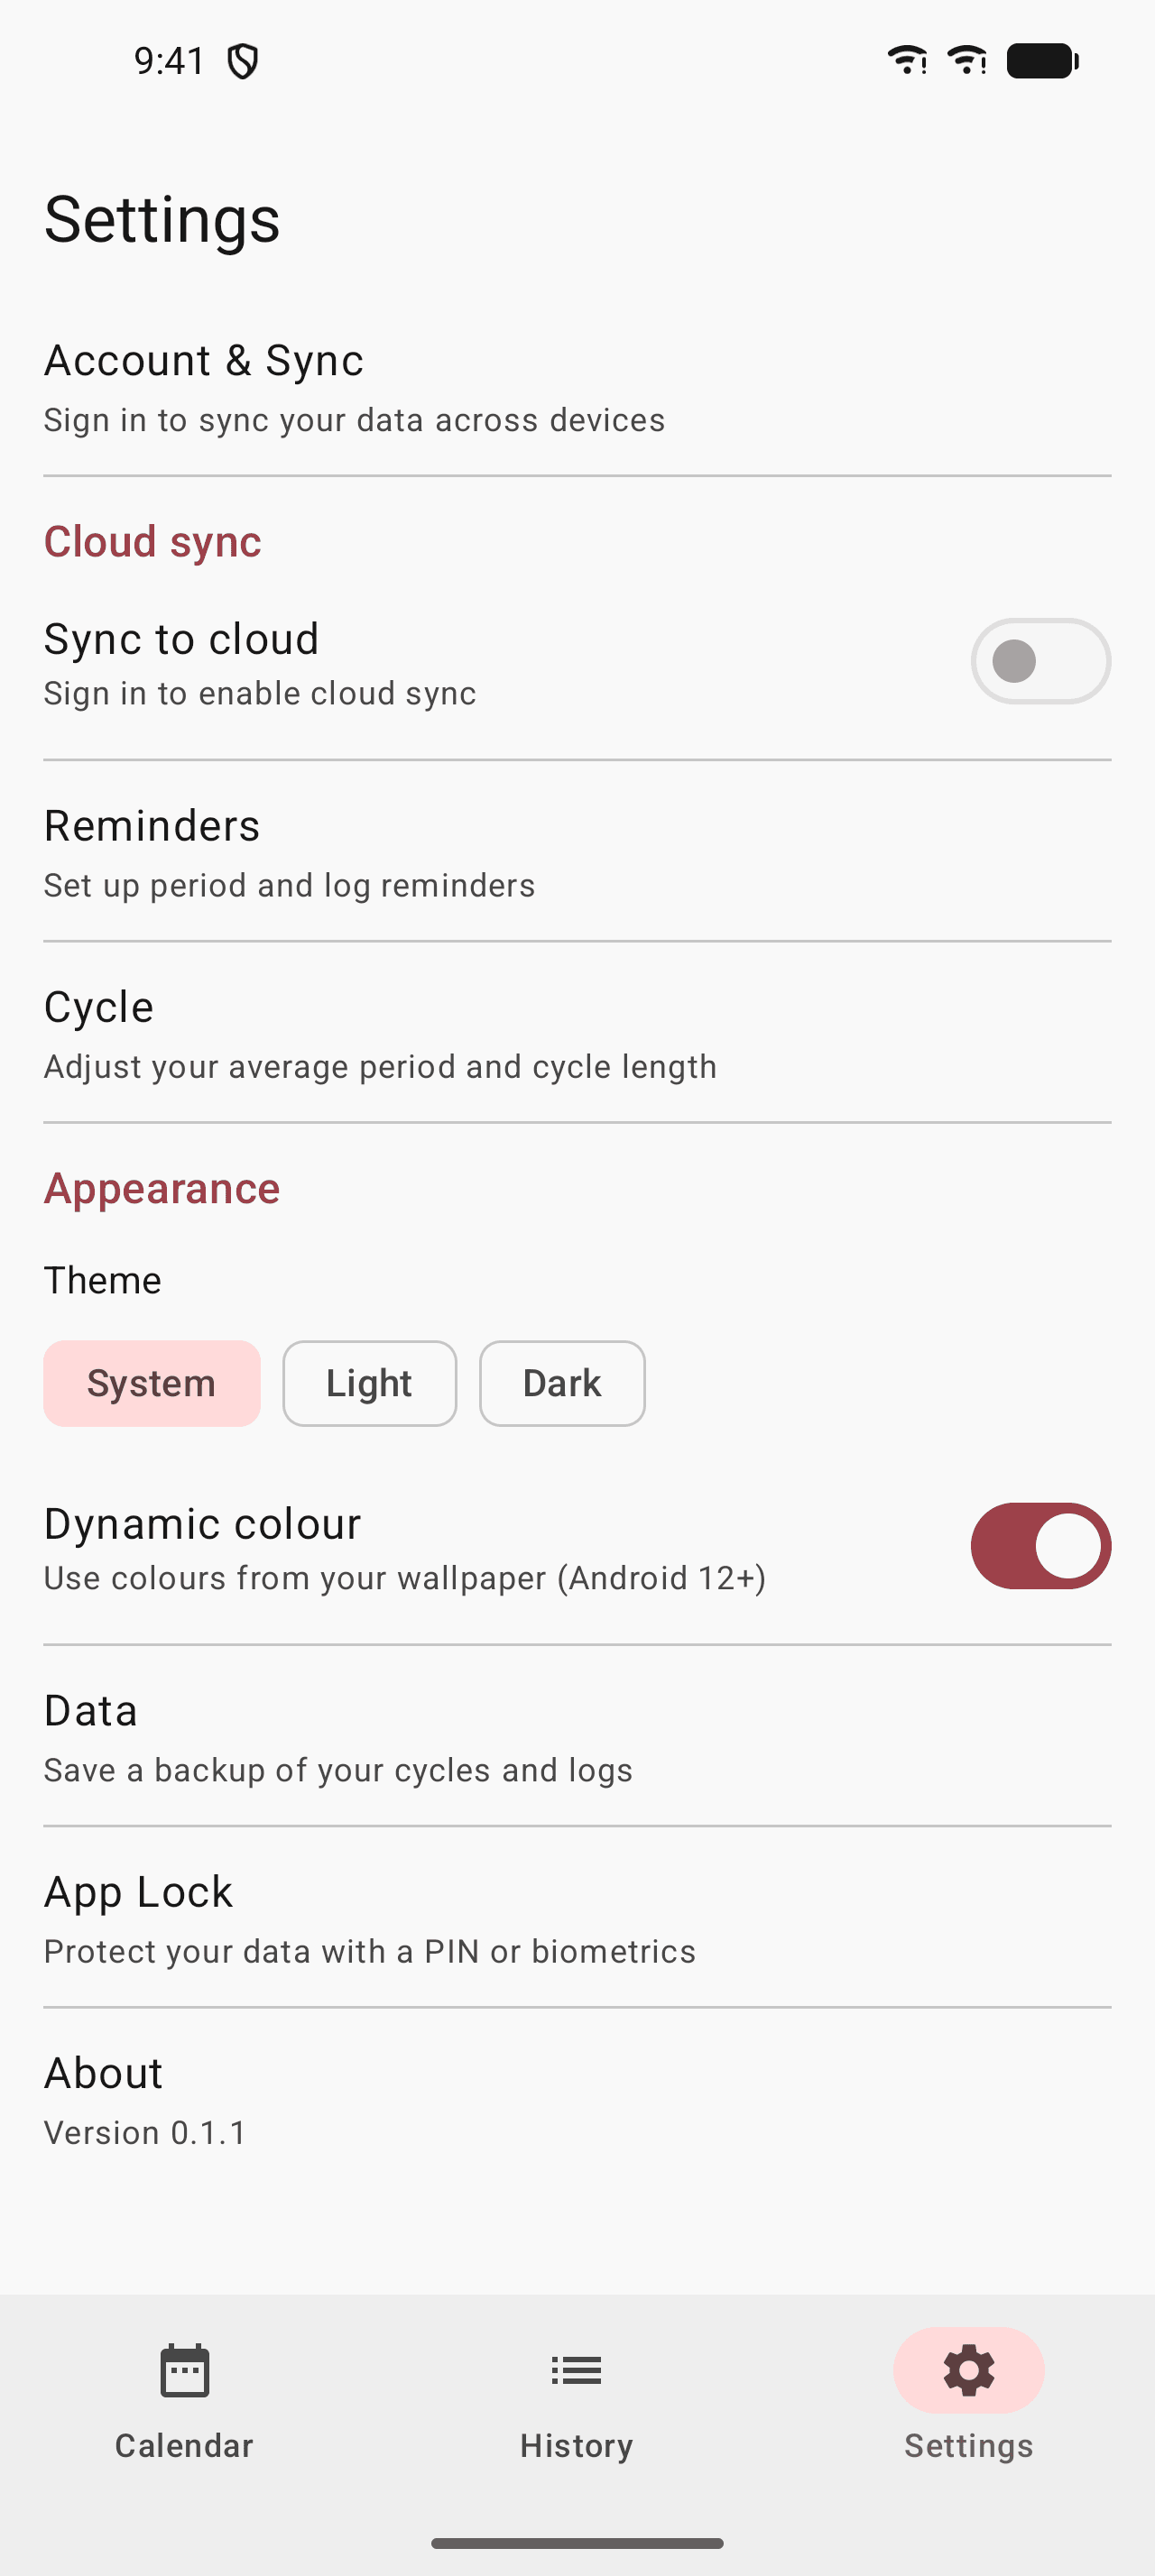Open the Calendar tab icon
Viewport: 1155px width, 2576px height.
click(184, 2370)
